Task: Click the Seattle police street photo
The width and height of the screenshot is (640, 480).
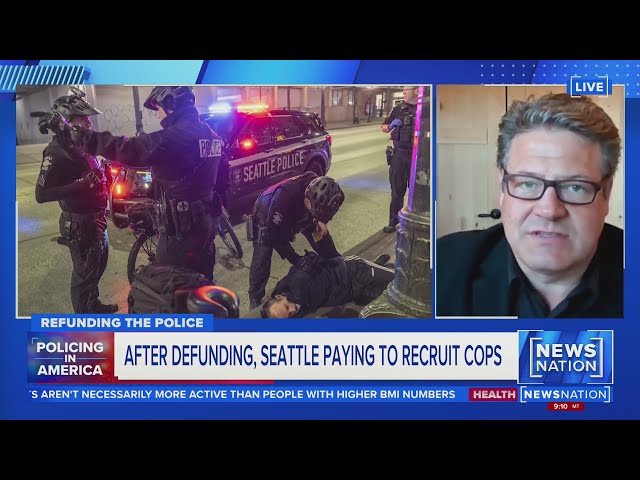Action: pos(224,201)
